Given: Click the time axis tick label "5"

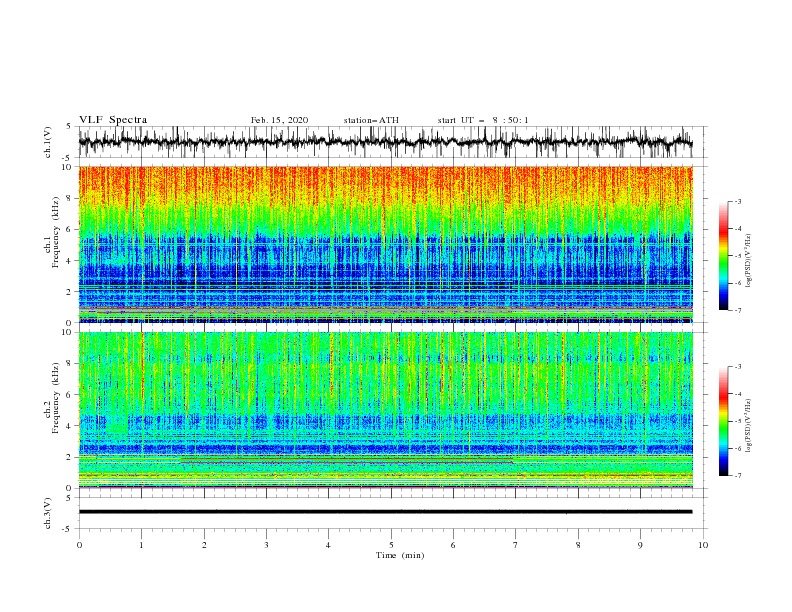Looking at the screenshot, I should click(x=391, y=545).
